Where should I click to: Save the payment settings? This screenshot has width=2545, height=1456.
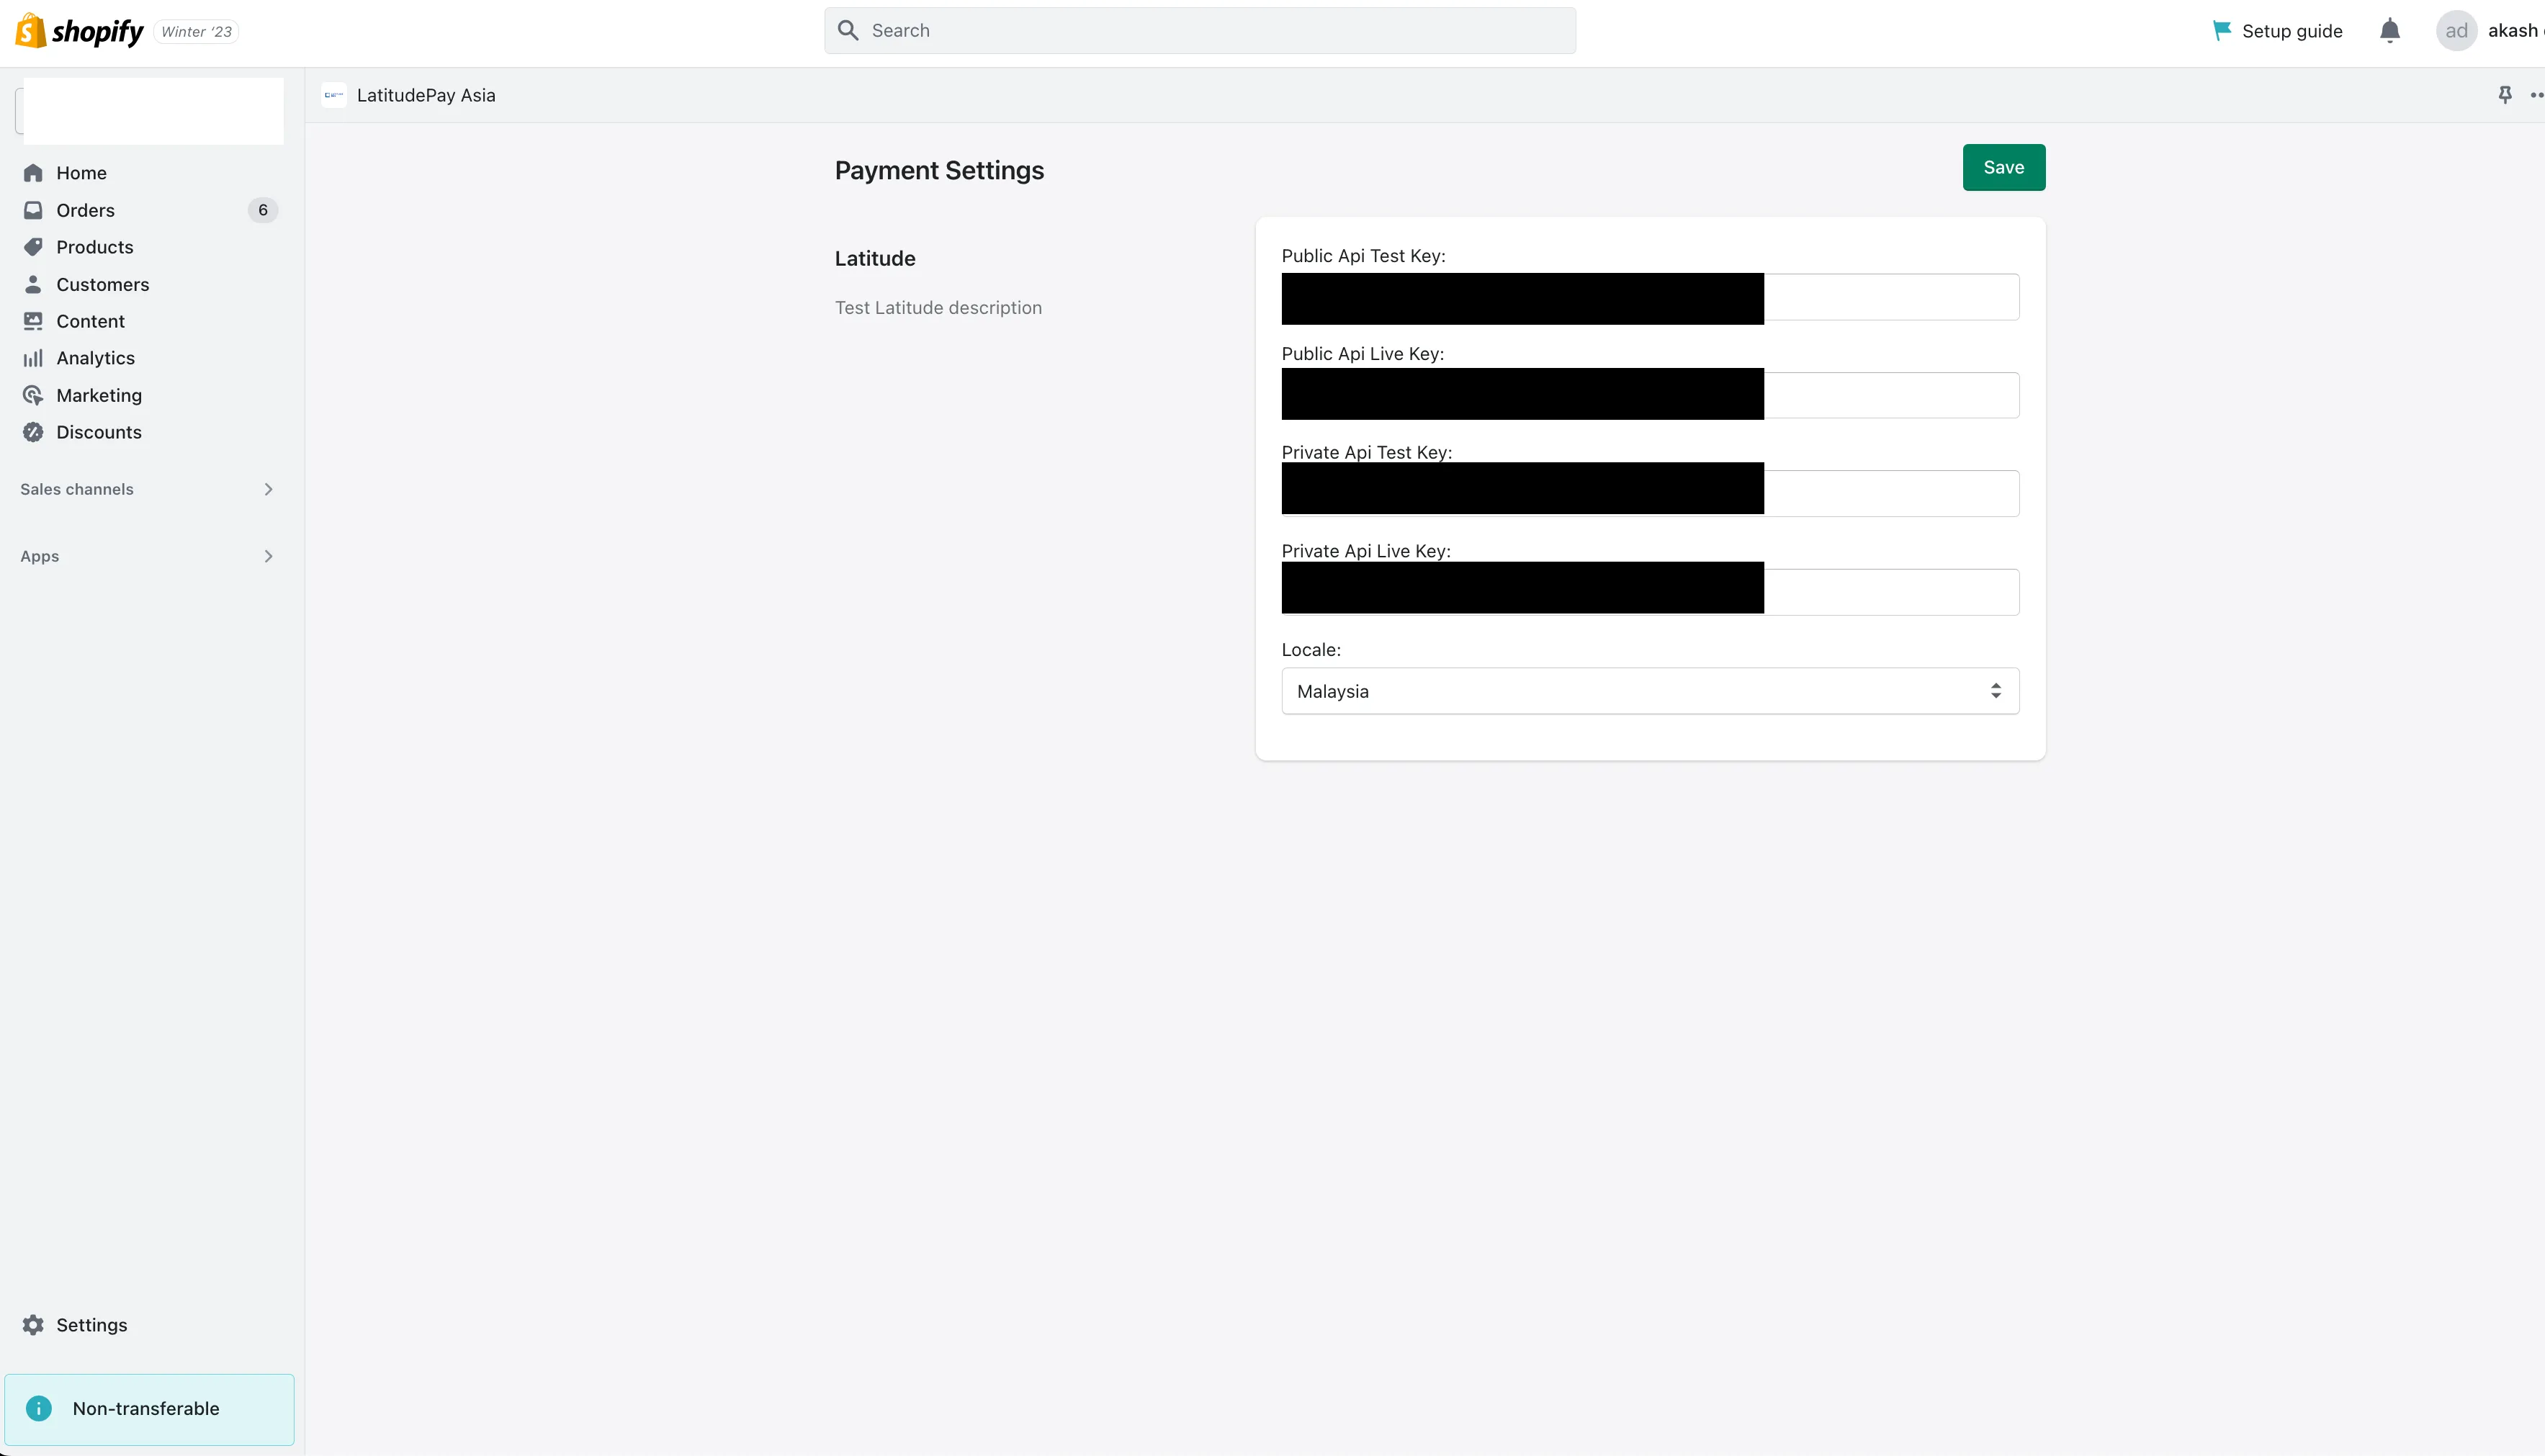click(2004, 167)
